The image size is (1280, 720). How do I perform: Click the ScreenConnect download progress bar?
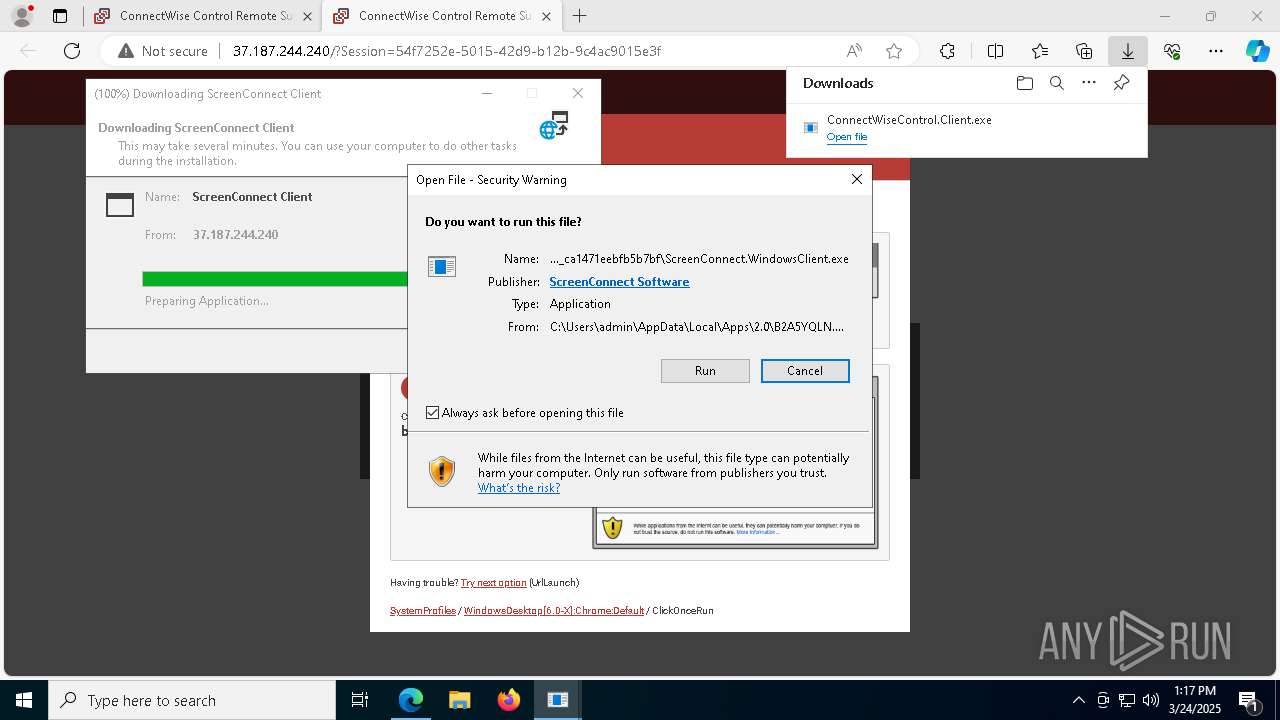coord(275,279)
